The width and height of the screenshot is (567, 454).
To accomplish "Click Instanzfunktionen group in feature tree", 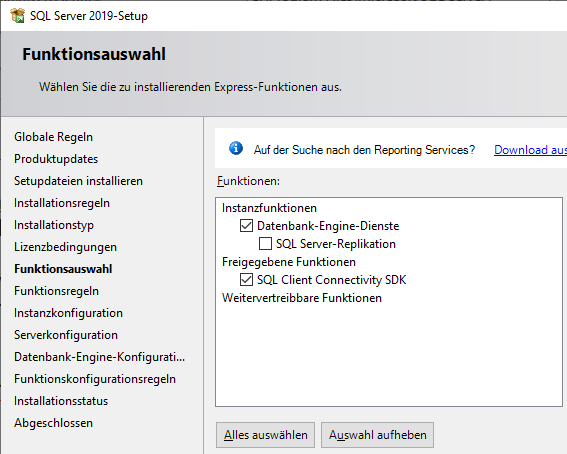I will (269, 208).
